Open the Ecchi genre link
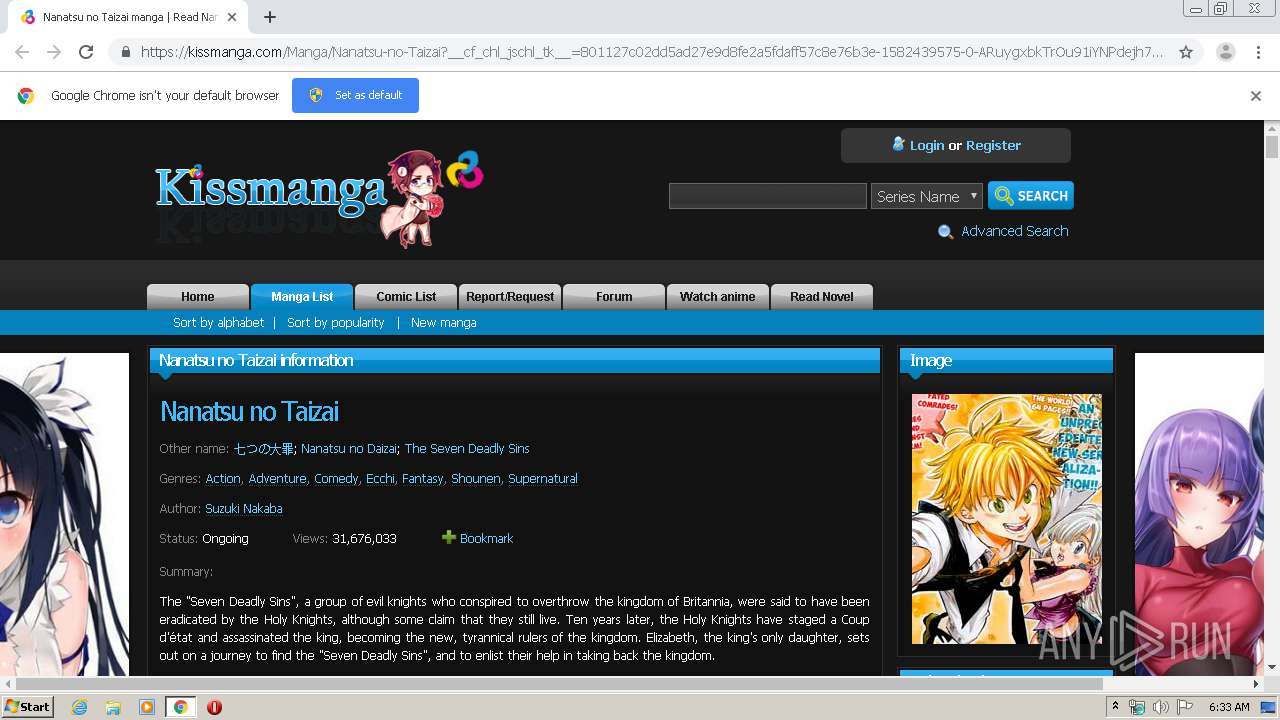Image resolution: width=1280 pixels, height=720 pixels. (x=380, y=478)
